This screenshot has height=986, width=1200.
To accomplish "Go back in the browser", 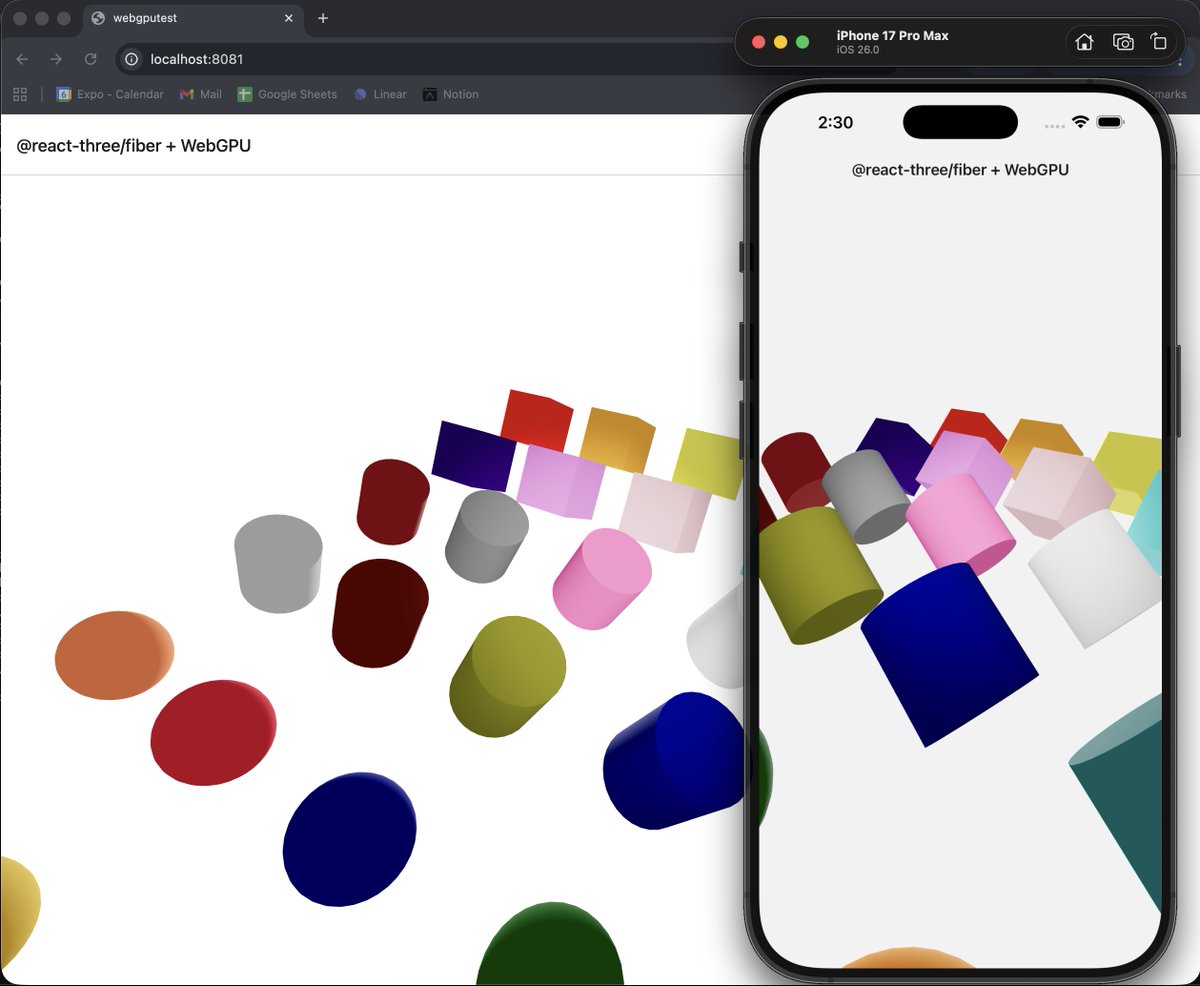I will point(22,59).
